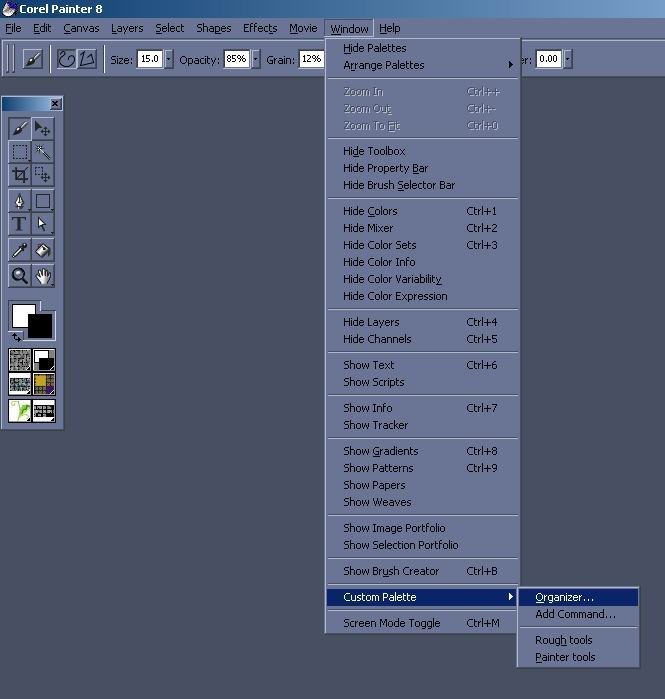Open dropdown arrow beside 0.00 field
This screenshot has height=699, width=665.
(x=567, y=59)
